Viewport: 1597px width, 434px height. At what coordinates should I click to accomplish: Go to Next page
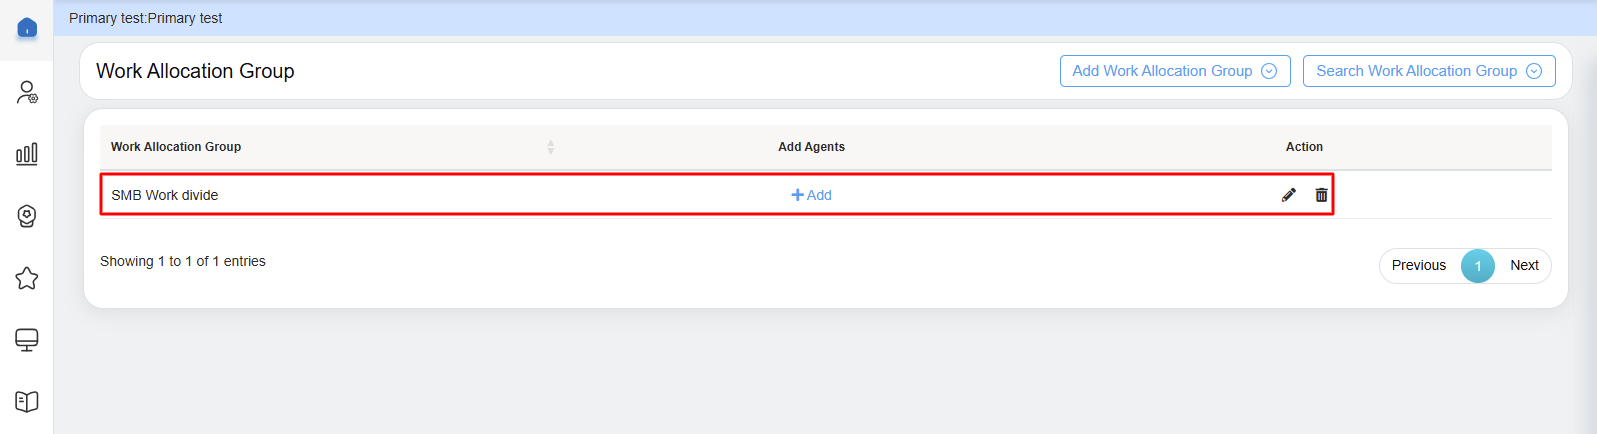(1524, 265)
